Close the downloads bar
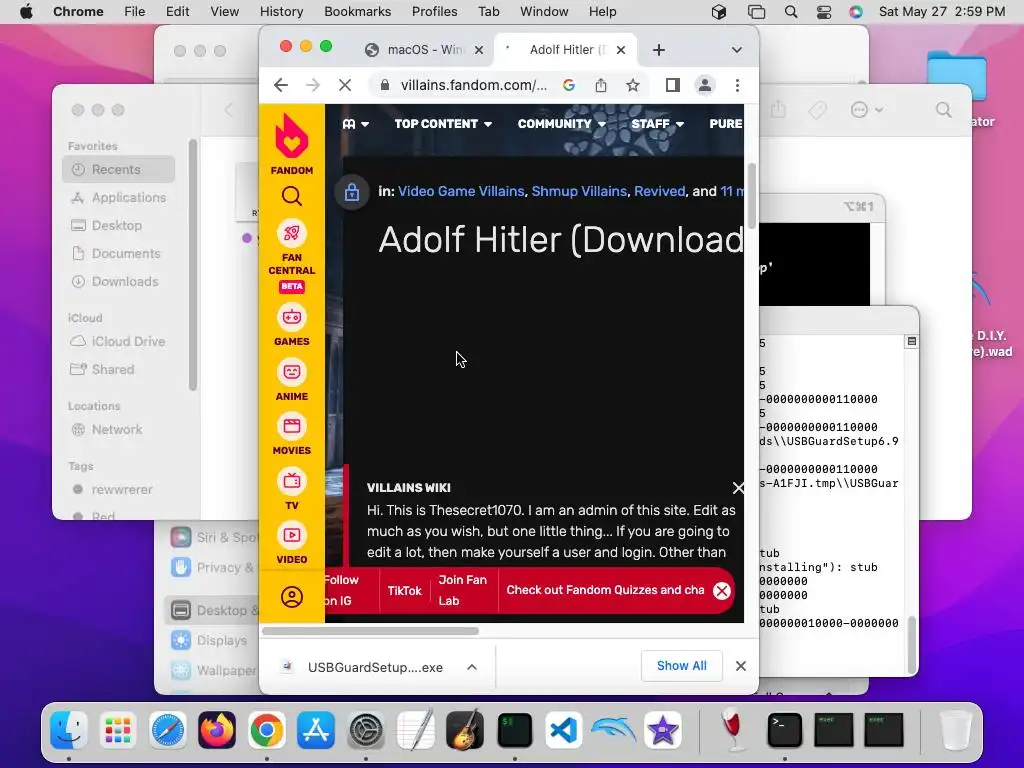 coord(741,666)
